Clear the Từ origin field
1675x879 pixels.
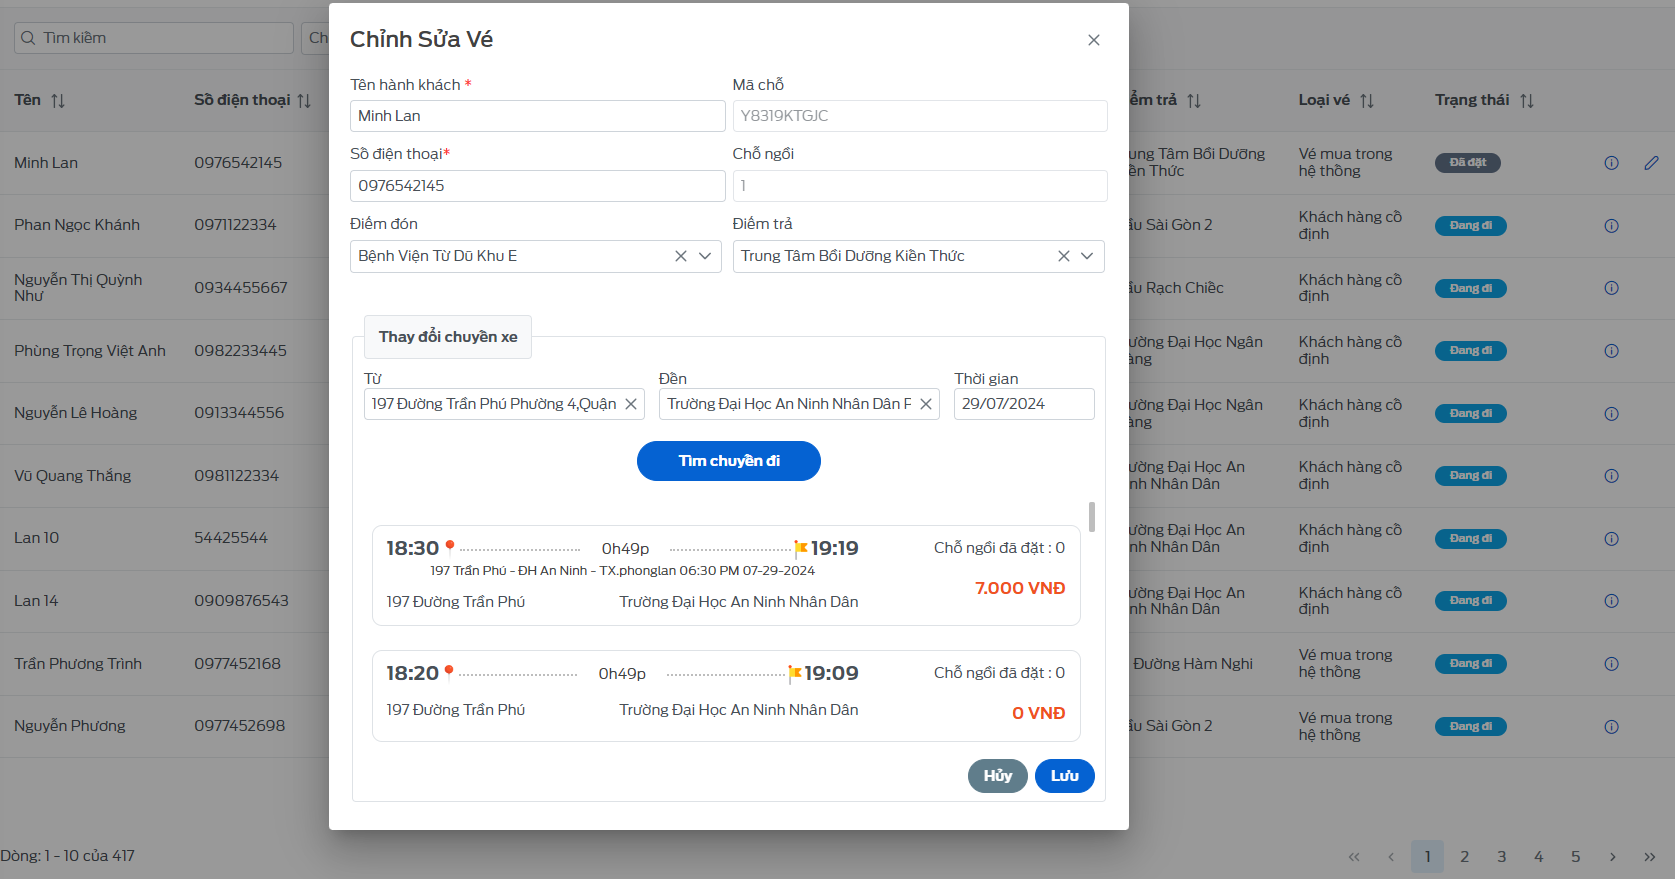631,404
